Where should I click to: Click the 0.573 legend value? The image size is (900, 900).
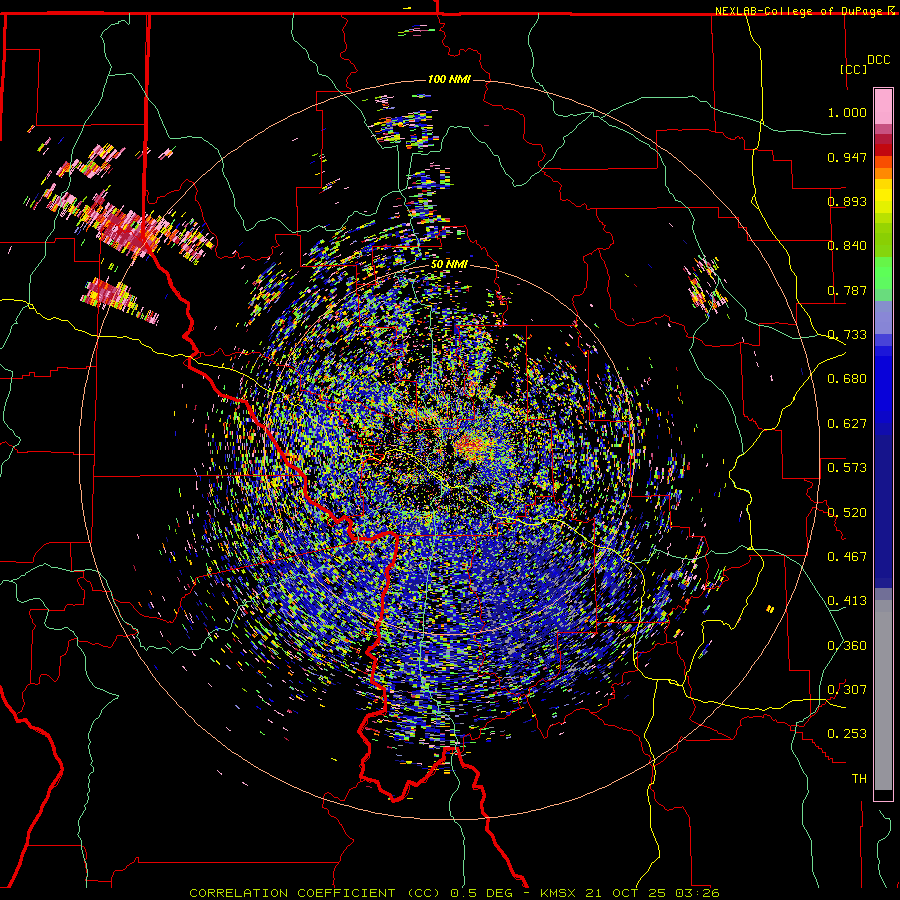(x=847, y=468)
